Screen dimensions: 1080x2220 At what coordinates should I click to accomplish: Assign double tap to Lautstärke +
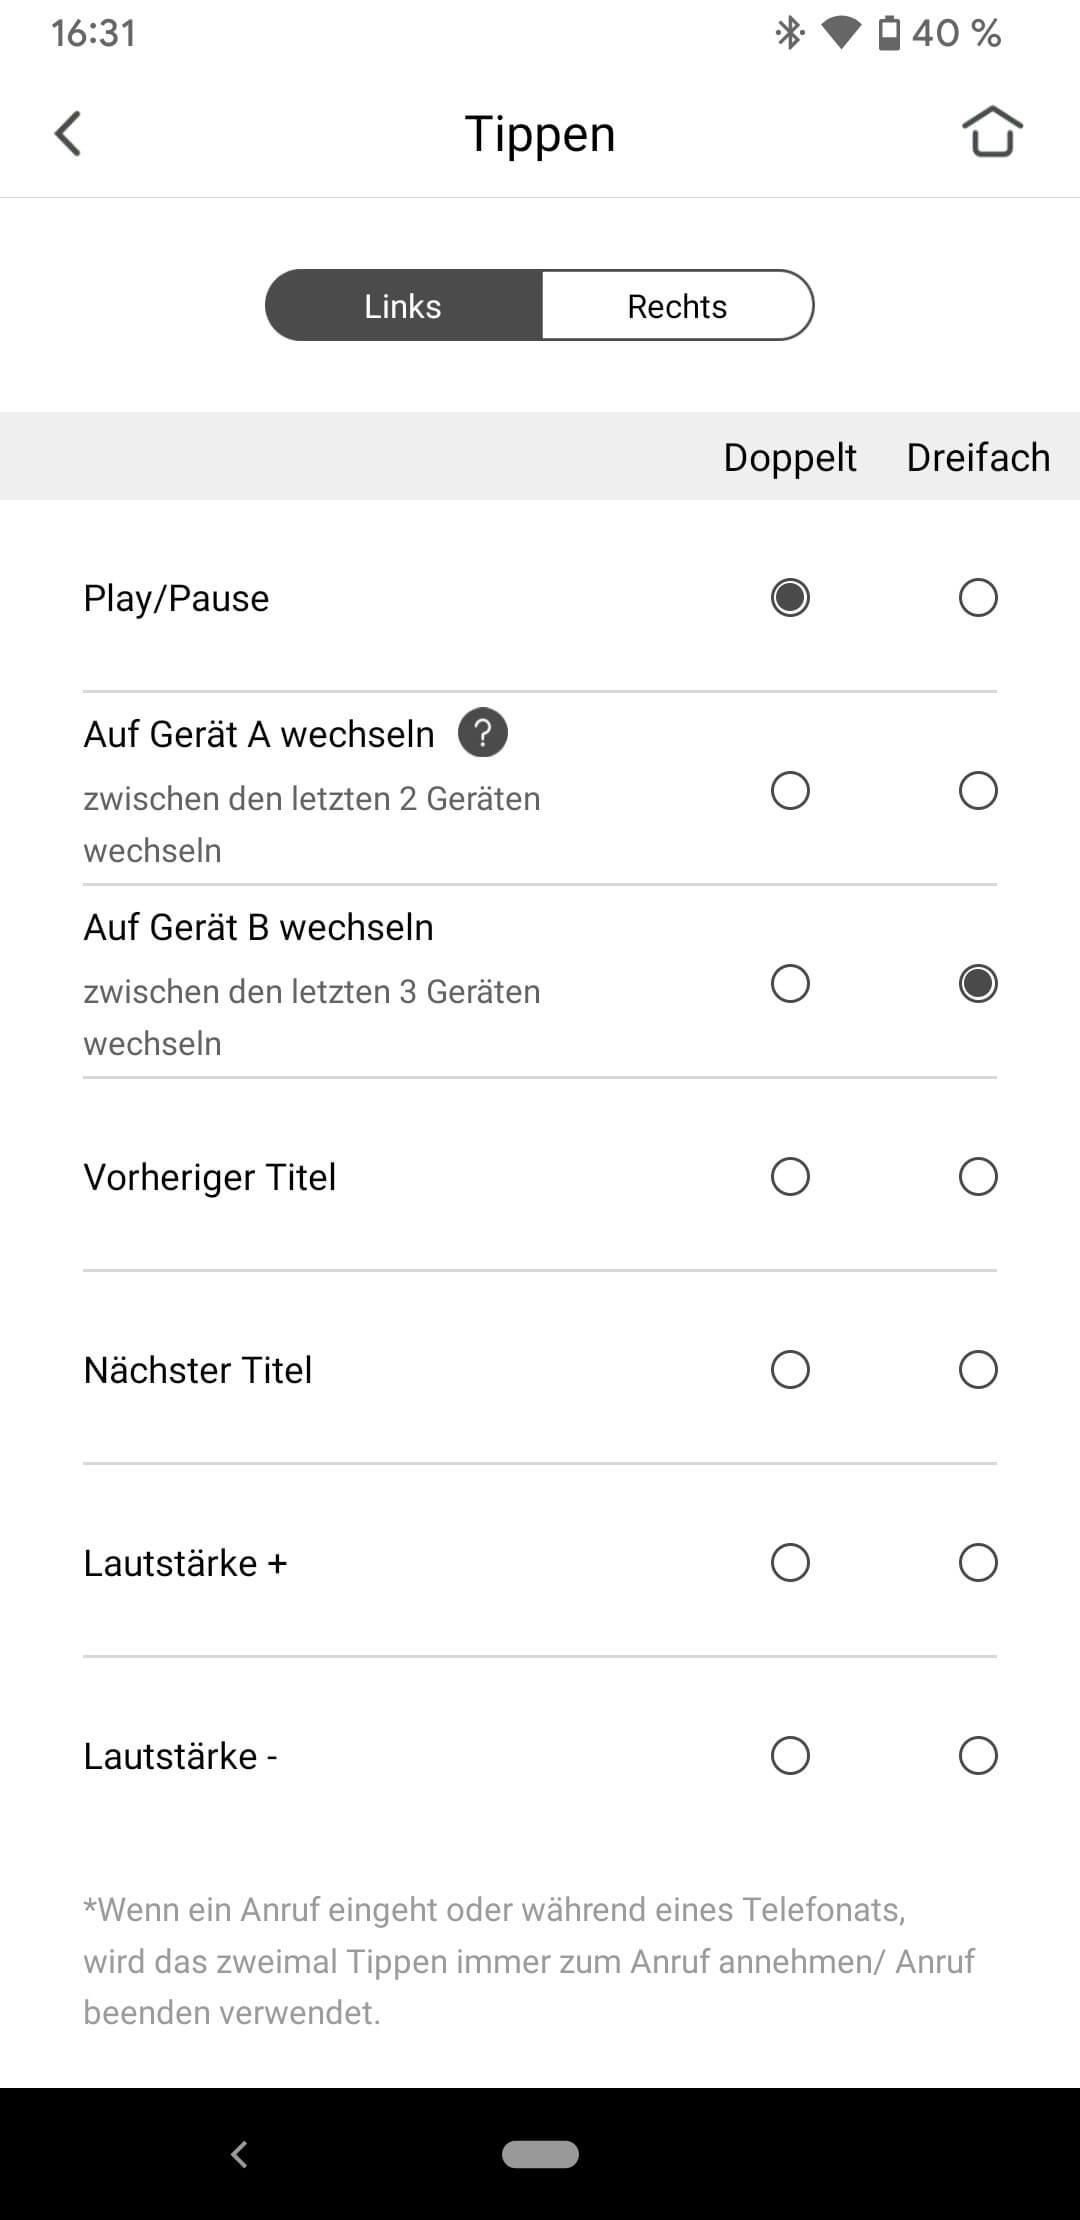[x=790, y=1563]
